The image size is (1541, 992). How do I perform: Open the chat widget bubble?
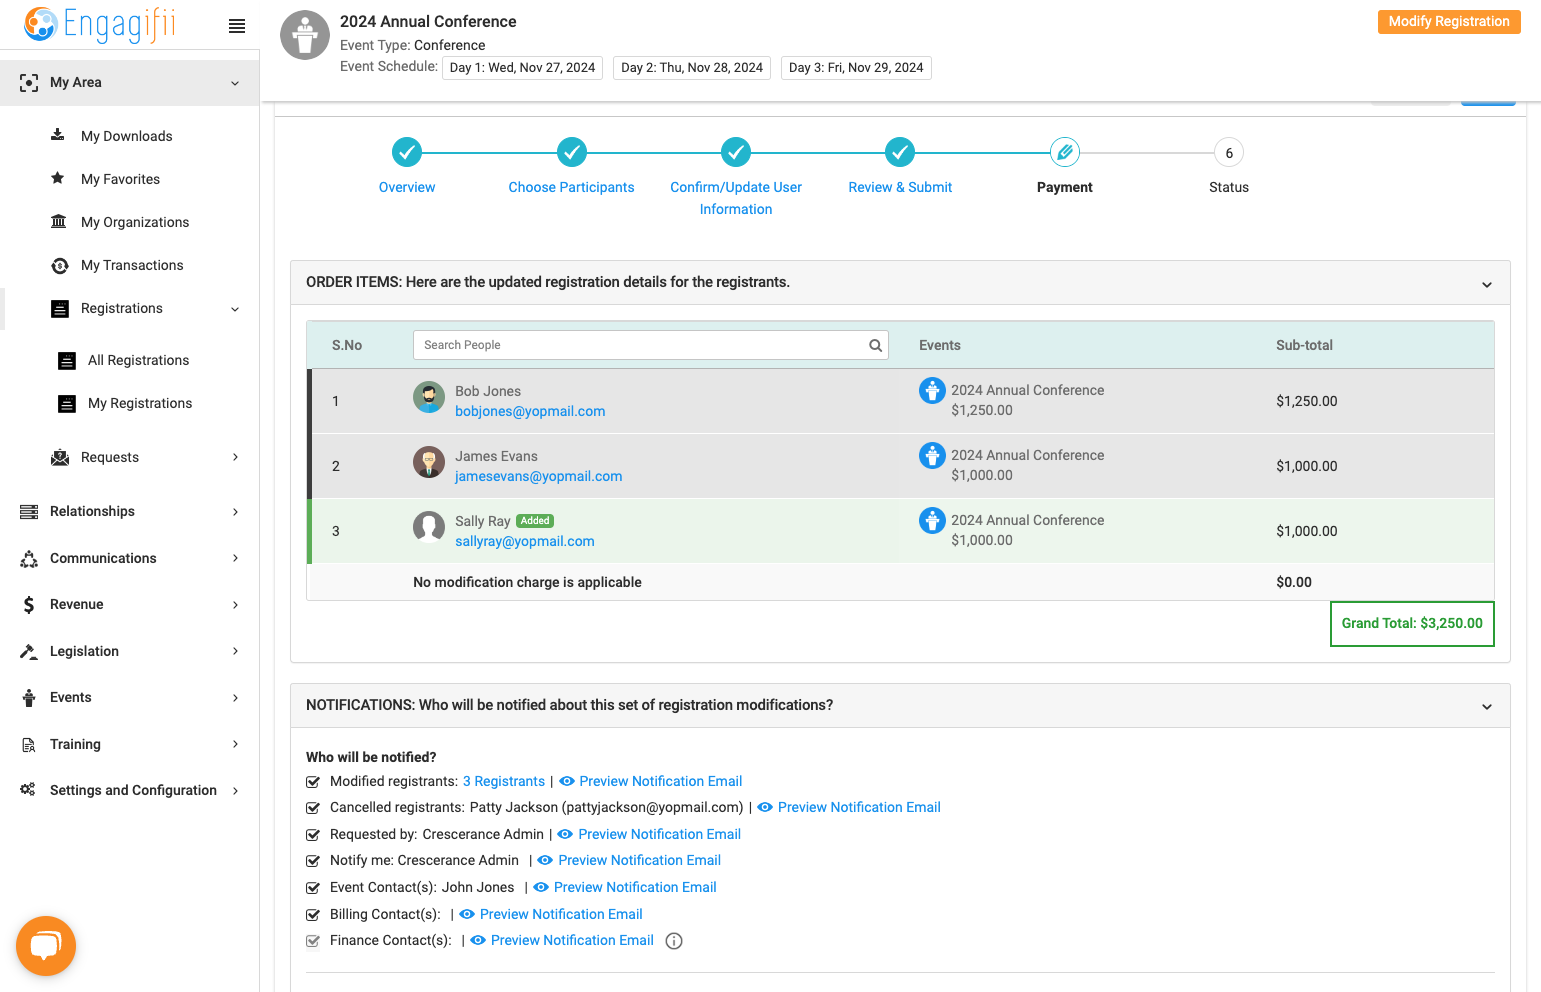[x=46, y=945]
